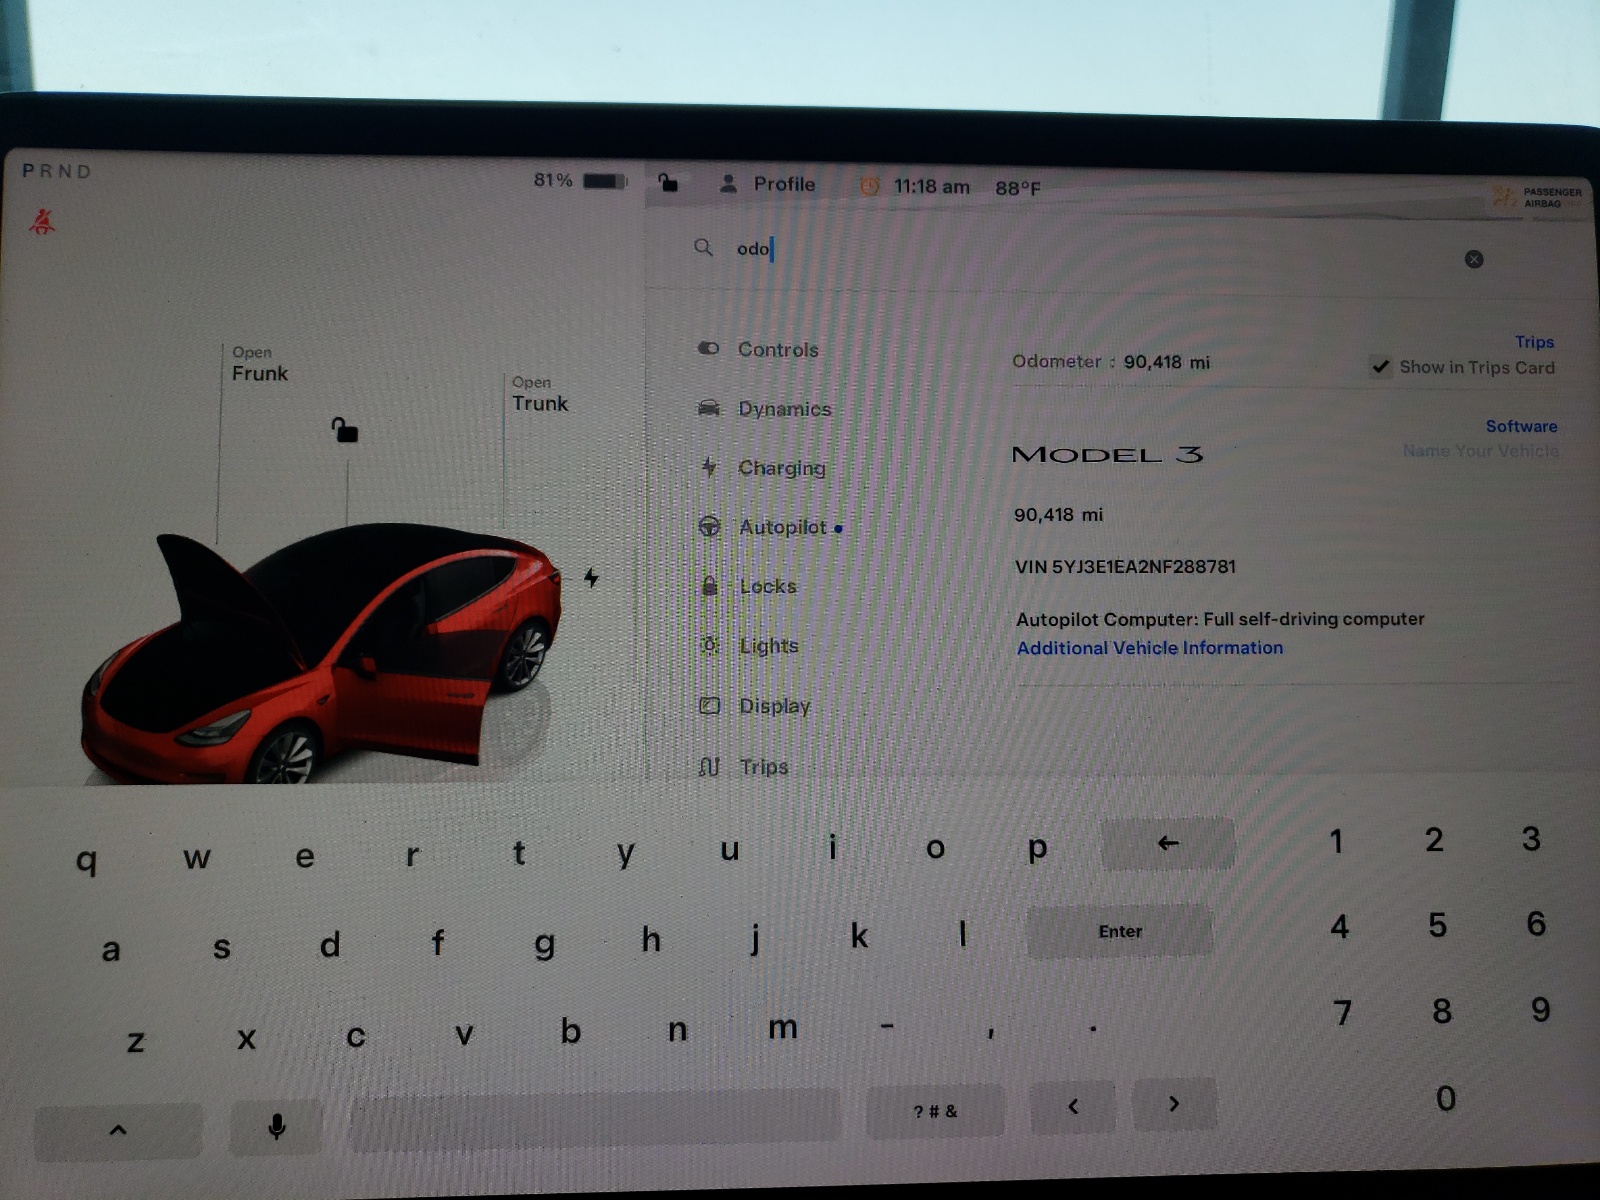
Task: Tap the Trips route icon
Action: (x=709, y=766)
